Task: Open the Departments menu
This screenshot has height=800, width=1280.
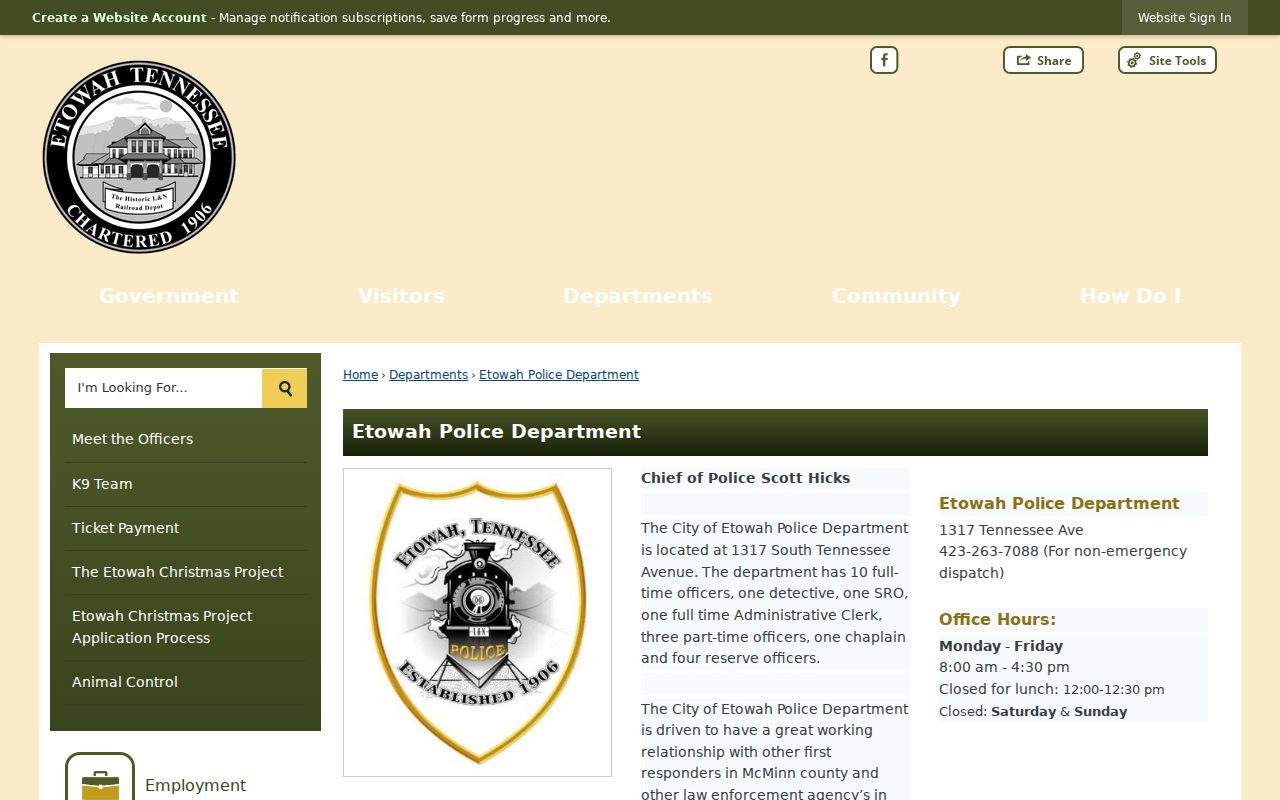Action: click(x=638, y=296)
